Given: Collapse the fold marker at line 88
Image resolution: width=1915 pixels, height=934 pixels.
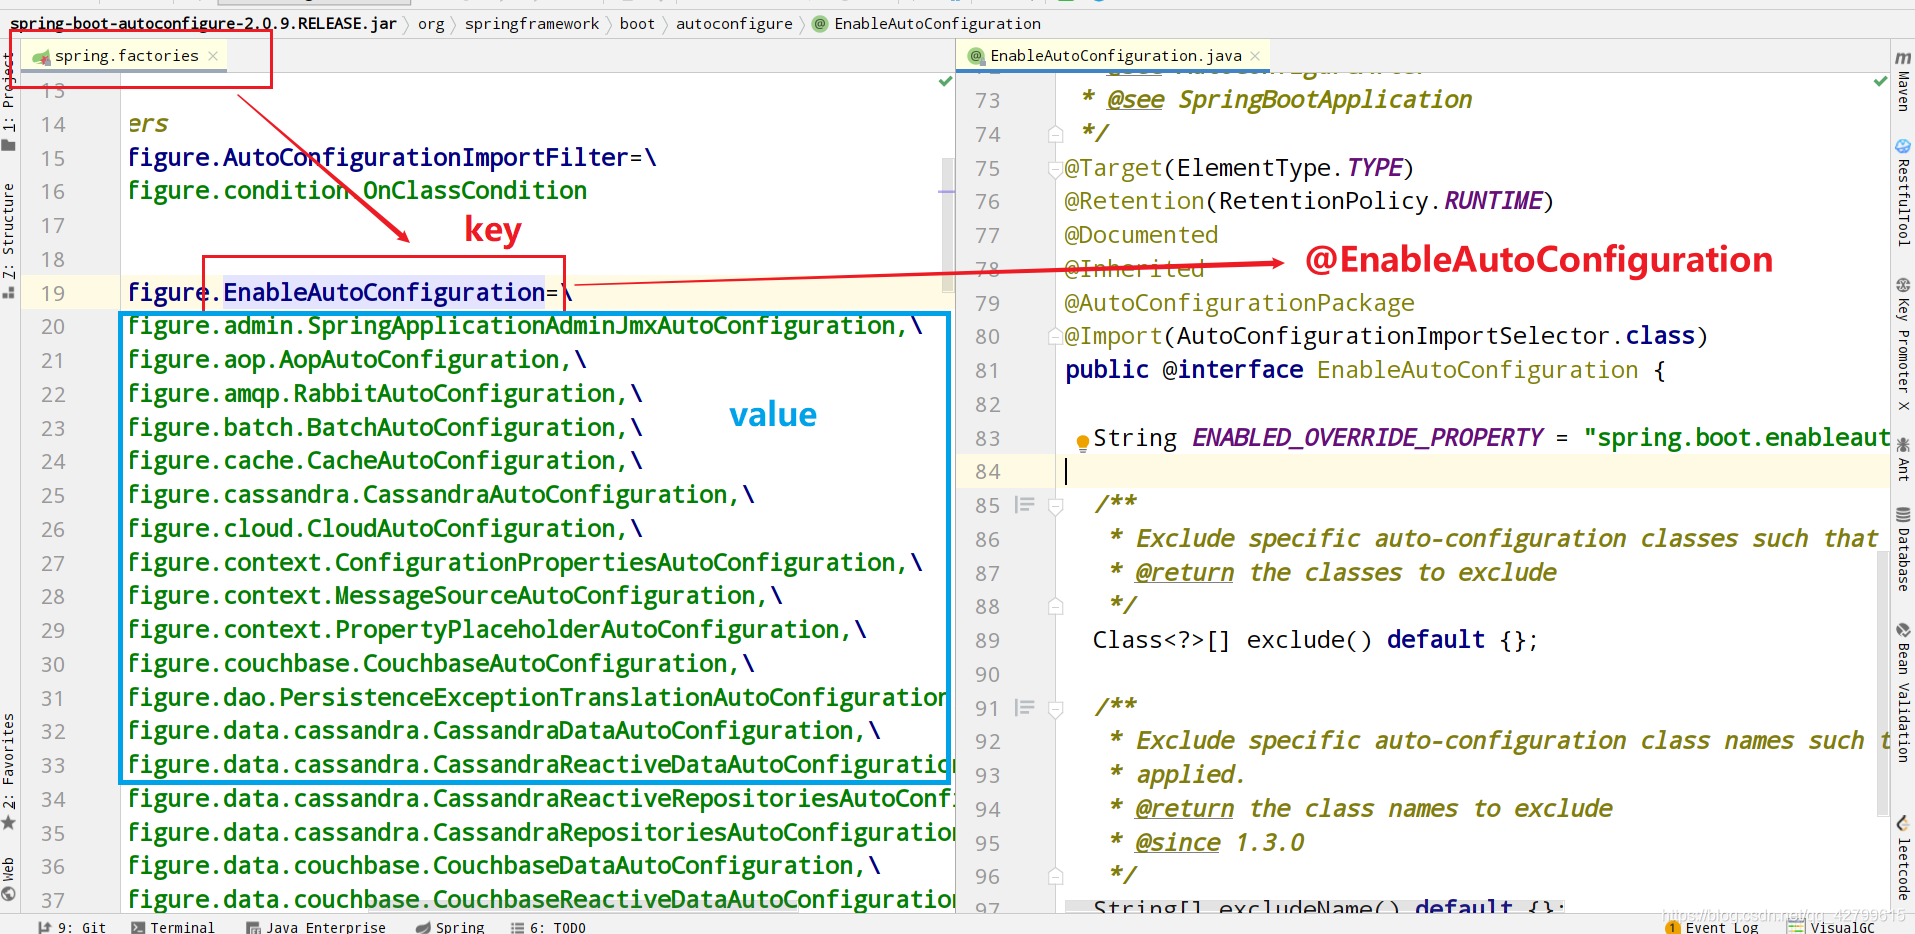Looking at the screenshot, I should click(x=1055, y=606).
